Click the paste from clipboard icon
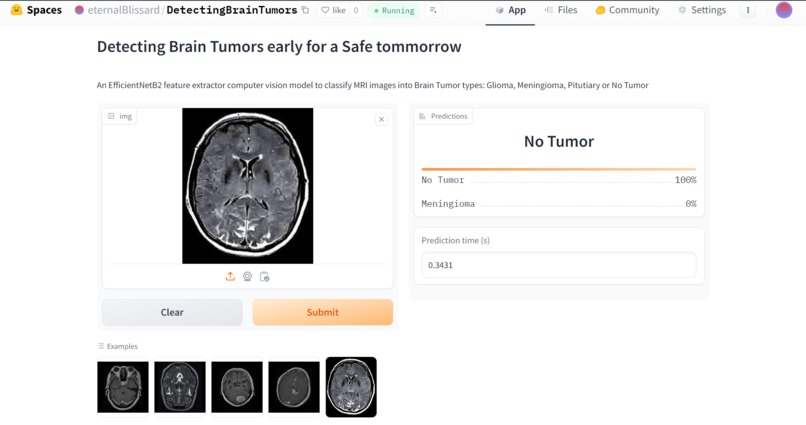This screenshot has width=806, height=425. pyautogui.click(x=265, y=276)
